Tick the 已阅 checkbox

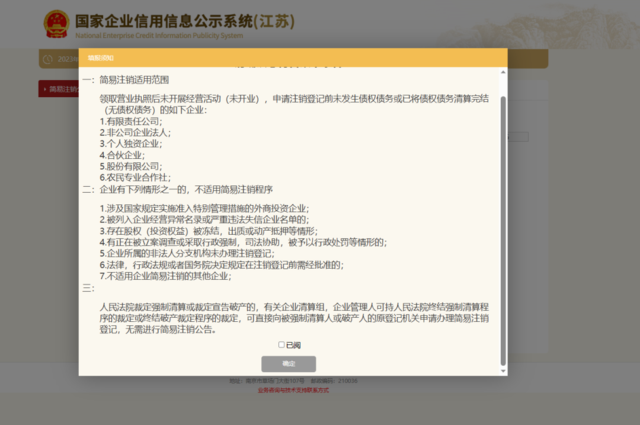281,345
